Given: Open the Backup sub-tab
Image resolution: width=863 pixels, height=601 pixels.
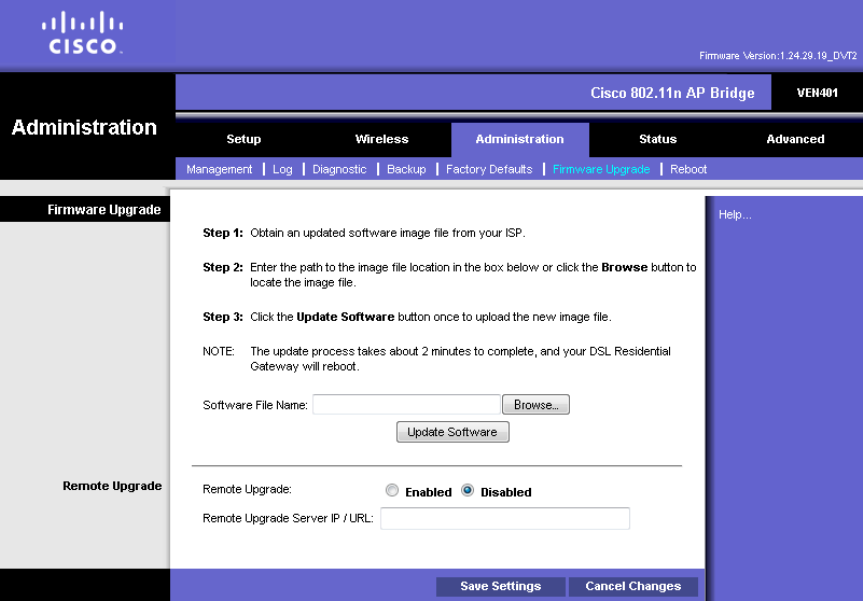Looking at the screenshot, I should [x=406, y=170].
